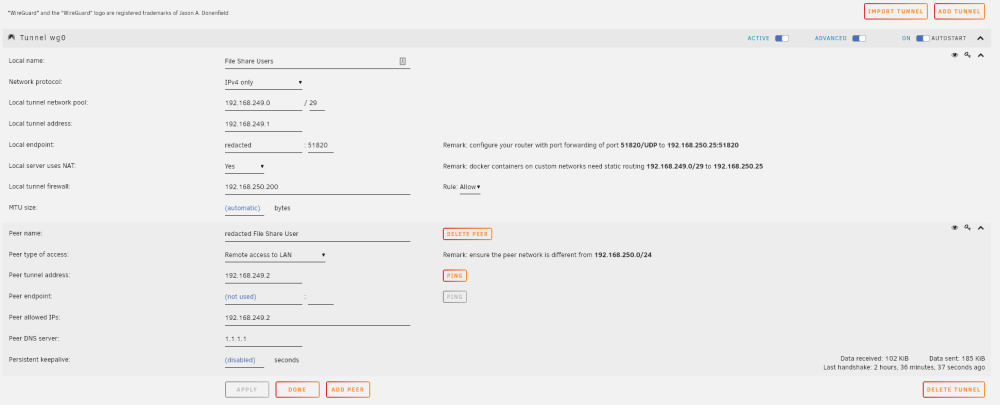This screenshot has width=1000, height=405.
Task: Toggle the AUTOSTART switch
Action: [x=923, y=38]
